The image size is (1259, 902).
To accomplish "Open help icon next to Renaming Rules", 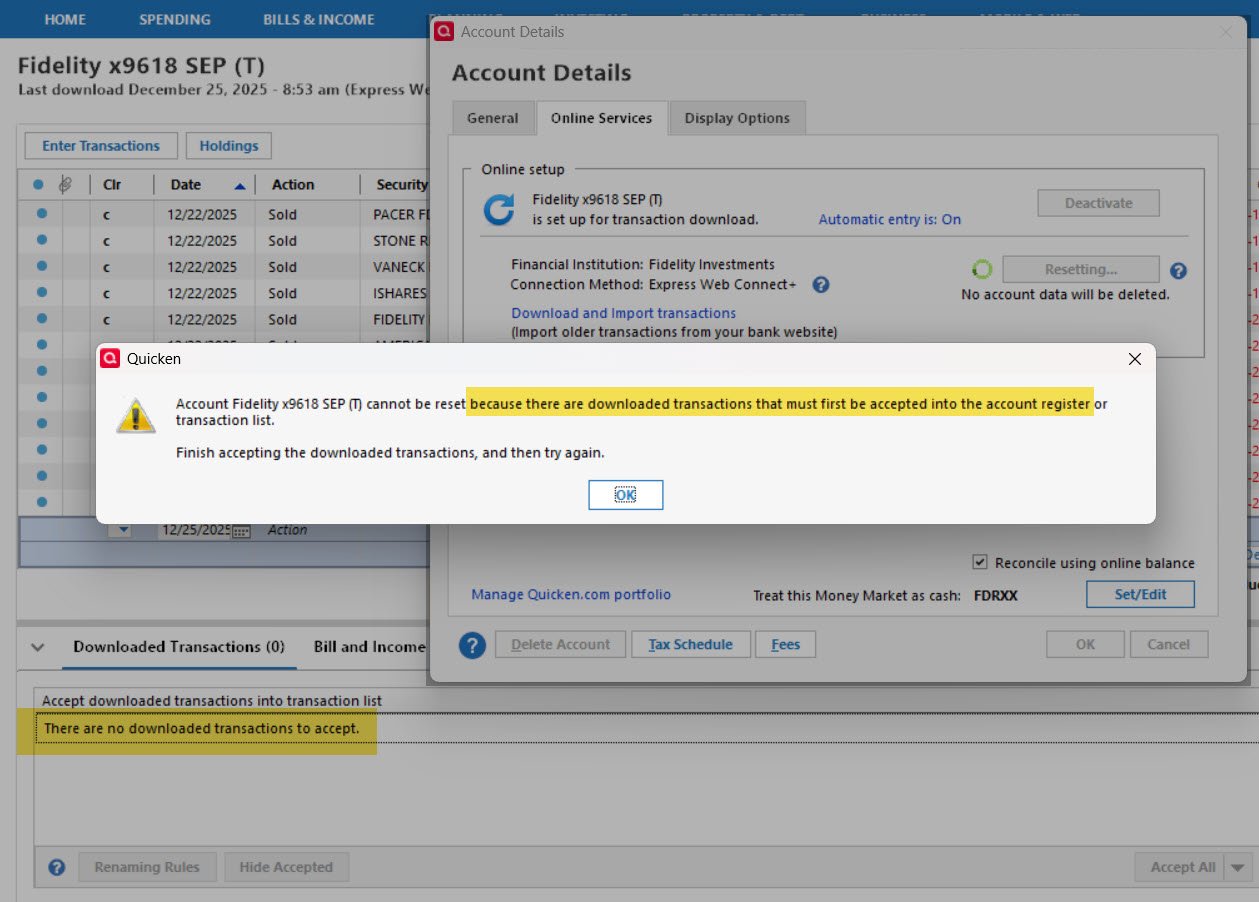I will (57, 867).
